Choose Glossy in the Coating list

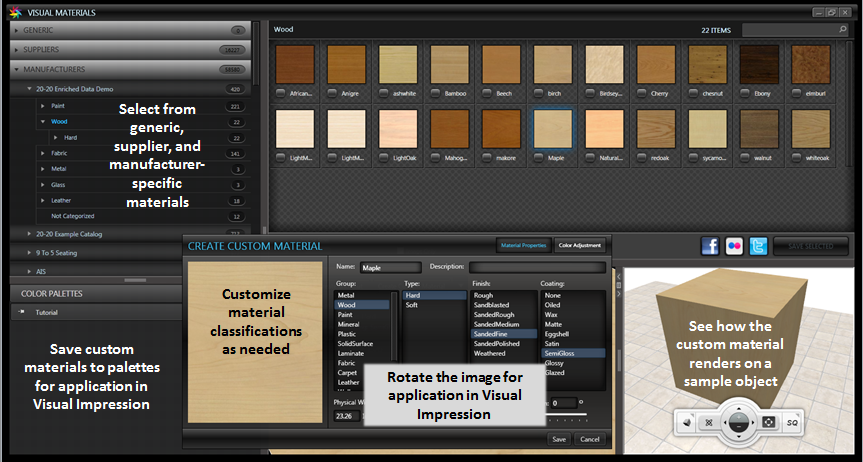[x=554, y=363]
